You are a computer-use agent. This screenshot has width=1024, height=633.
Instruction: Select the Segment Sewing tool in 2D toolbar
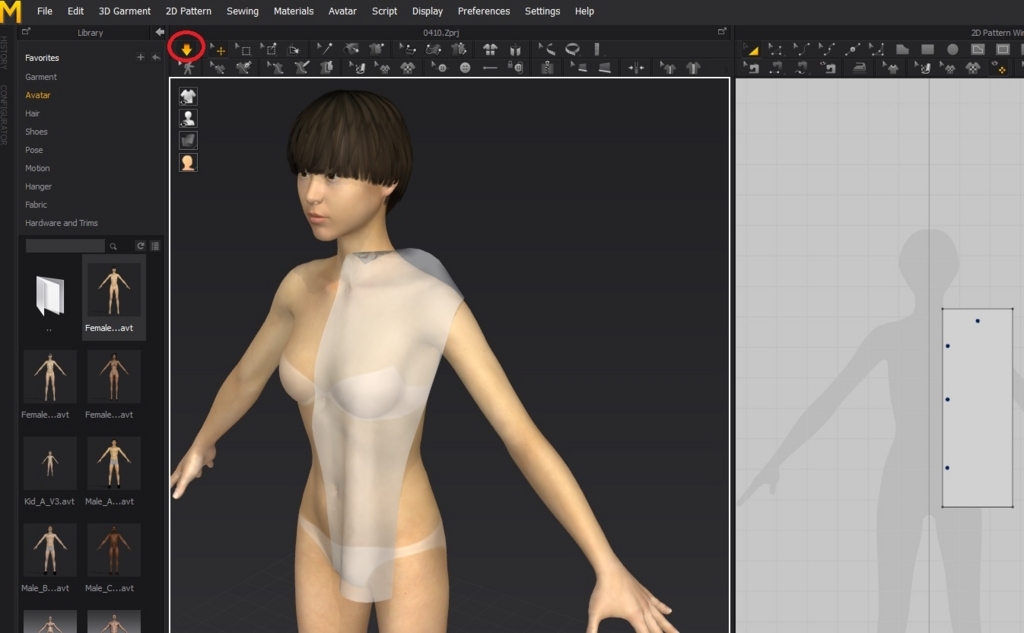[x=775, y=67]
